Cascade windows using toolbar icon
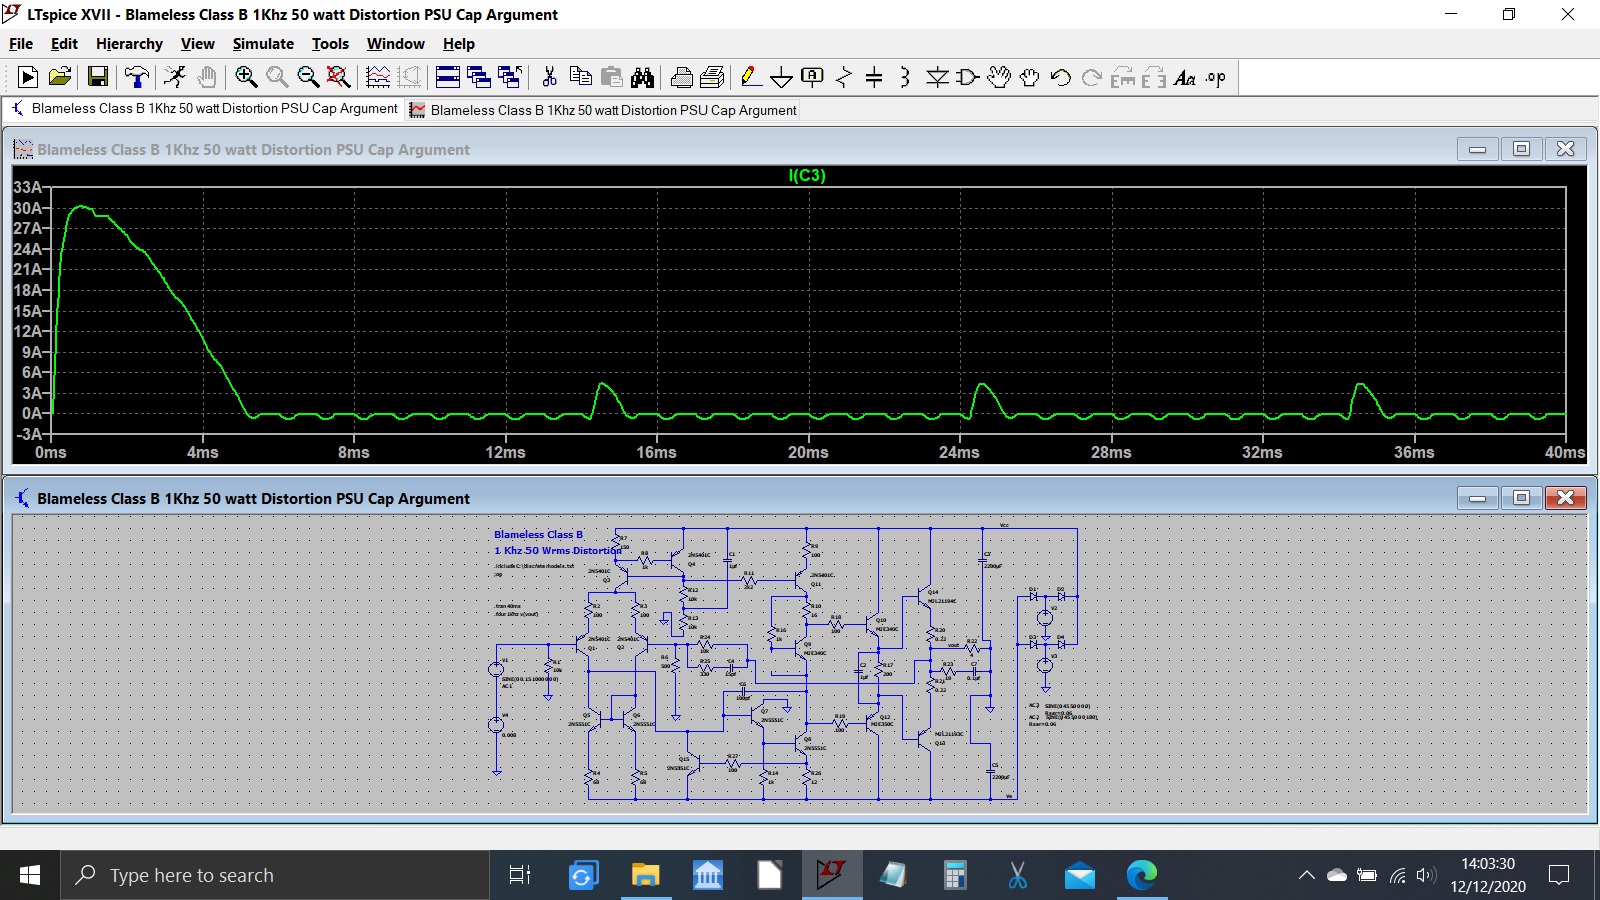The image size is (1600, 900). (479, 77)
